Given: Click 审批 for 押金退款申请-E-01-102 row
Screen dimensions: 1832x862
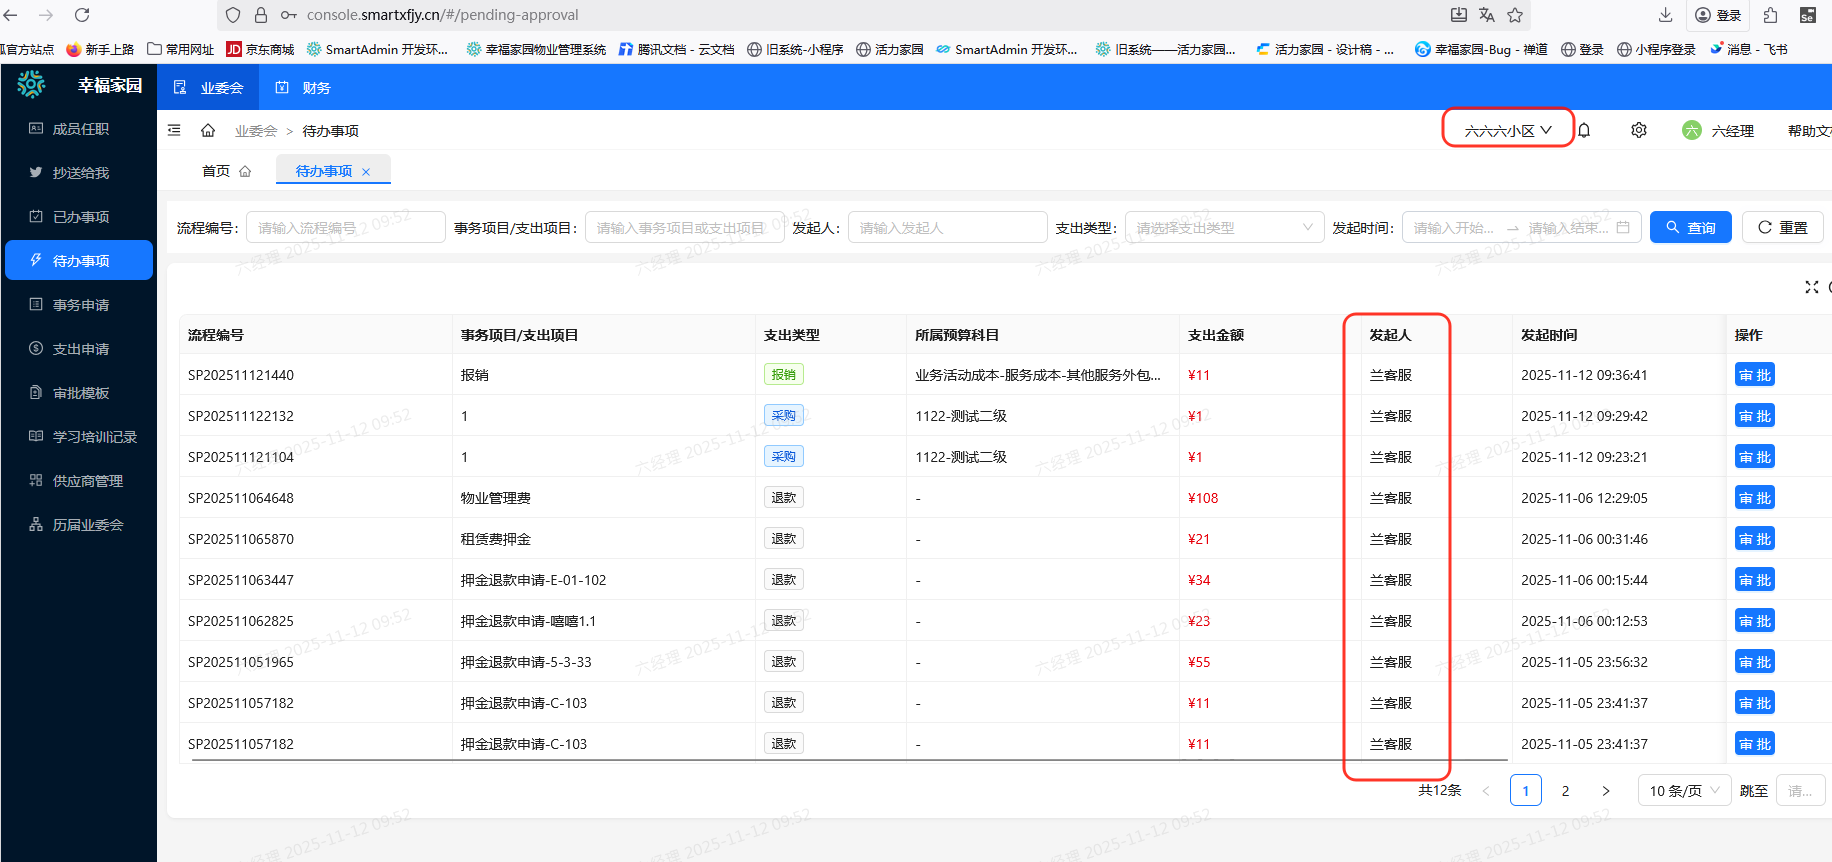Looking at the screenshot, I should [1754, 580].
